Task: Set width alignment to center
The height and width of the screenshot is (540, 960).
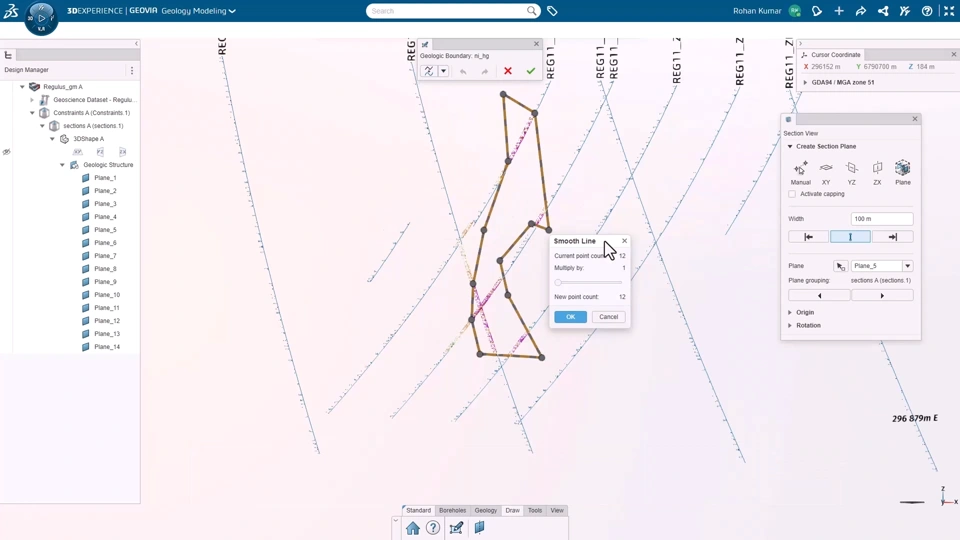Action: tap(850, 237)
